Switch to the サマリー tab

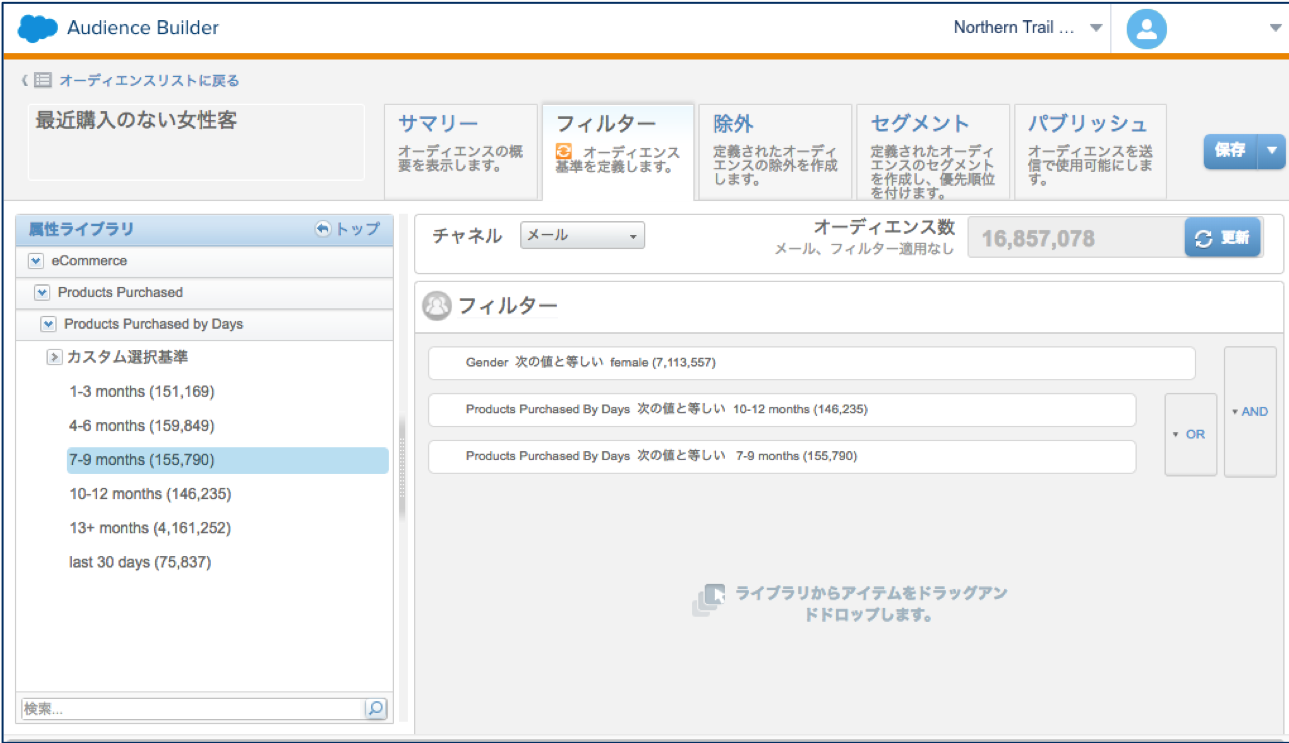(460, 152)
